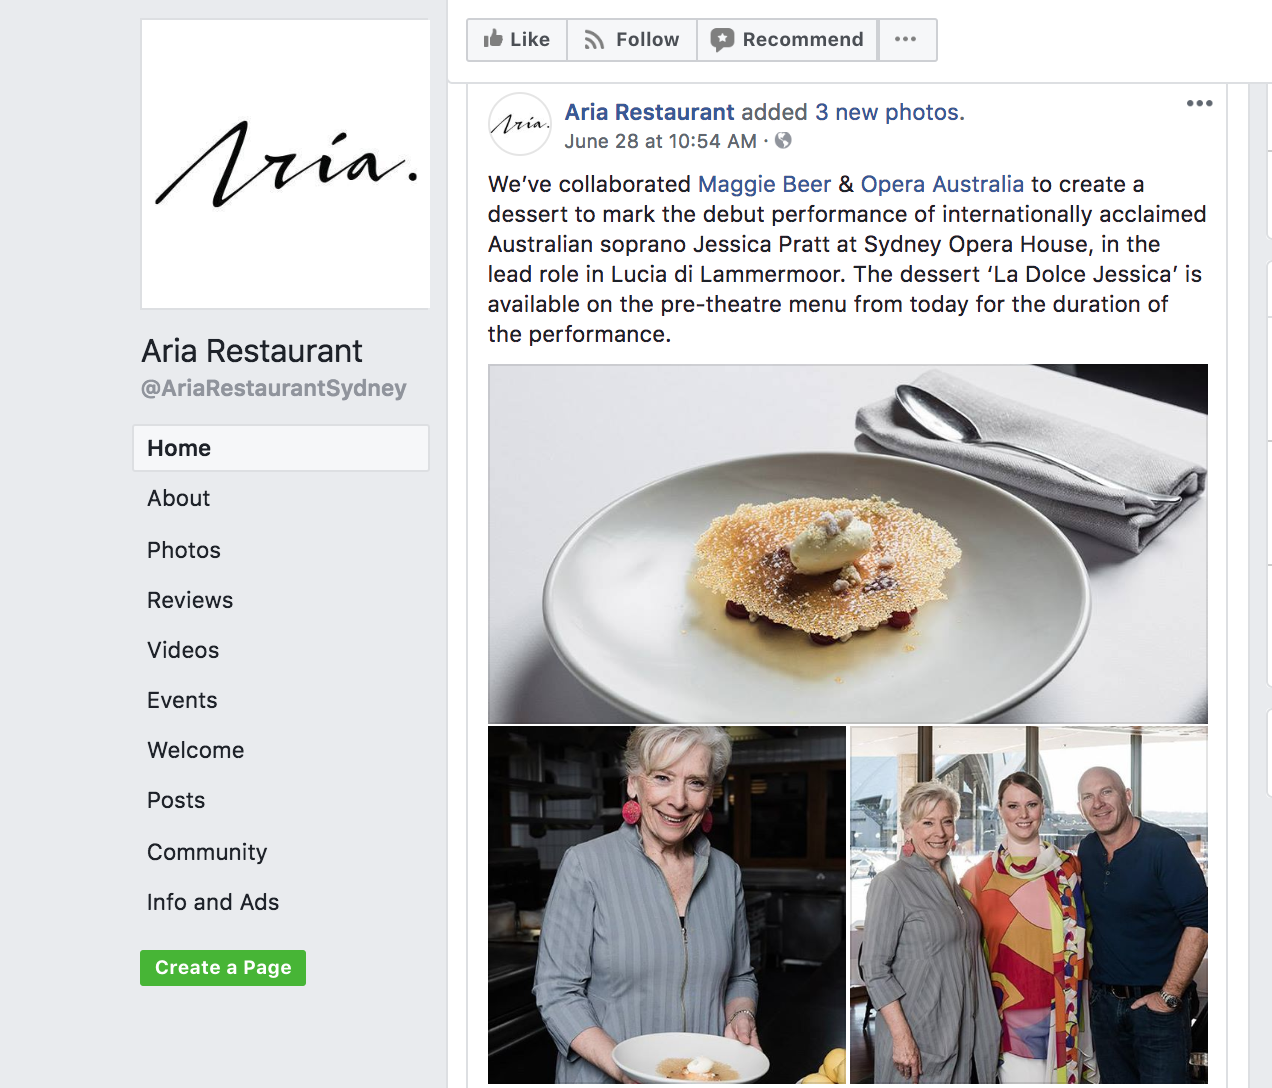Open the large Aria logo profile picture
This screenshot has width=1272, height=1088.
[286, 164]
